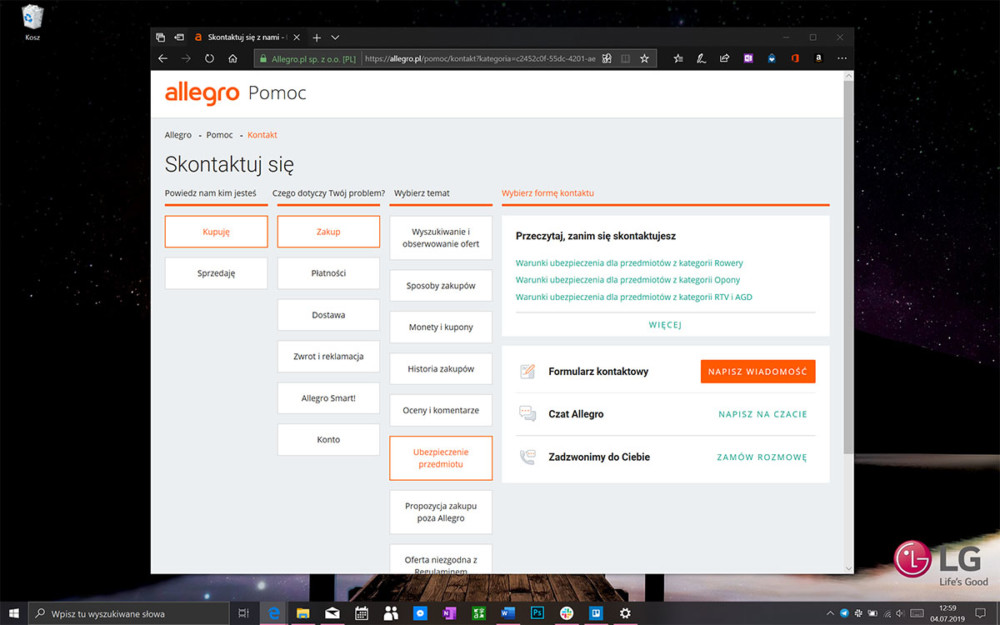This screenshot has width=1000, height=625.
Task: Set aside the open tabs
Action: pos(179,38)
